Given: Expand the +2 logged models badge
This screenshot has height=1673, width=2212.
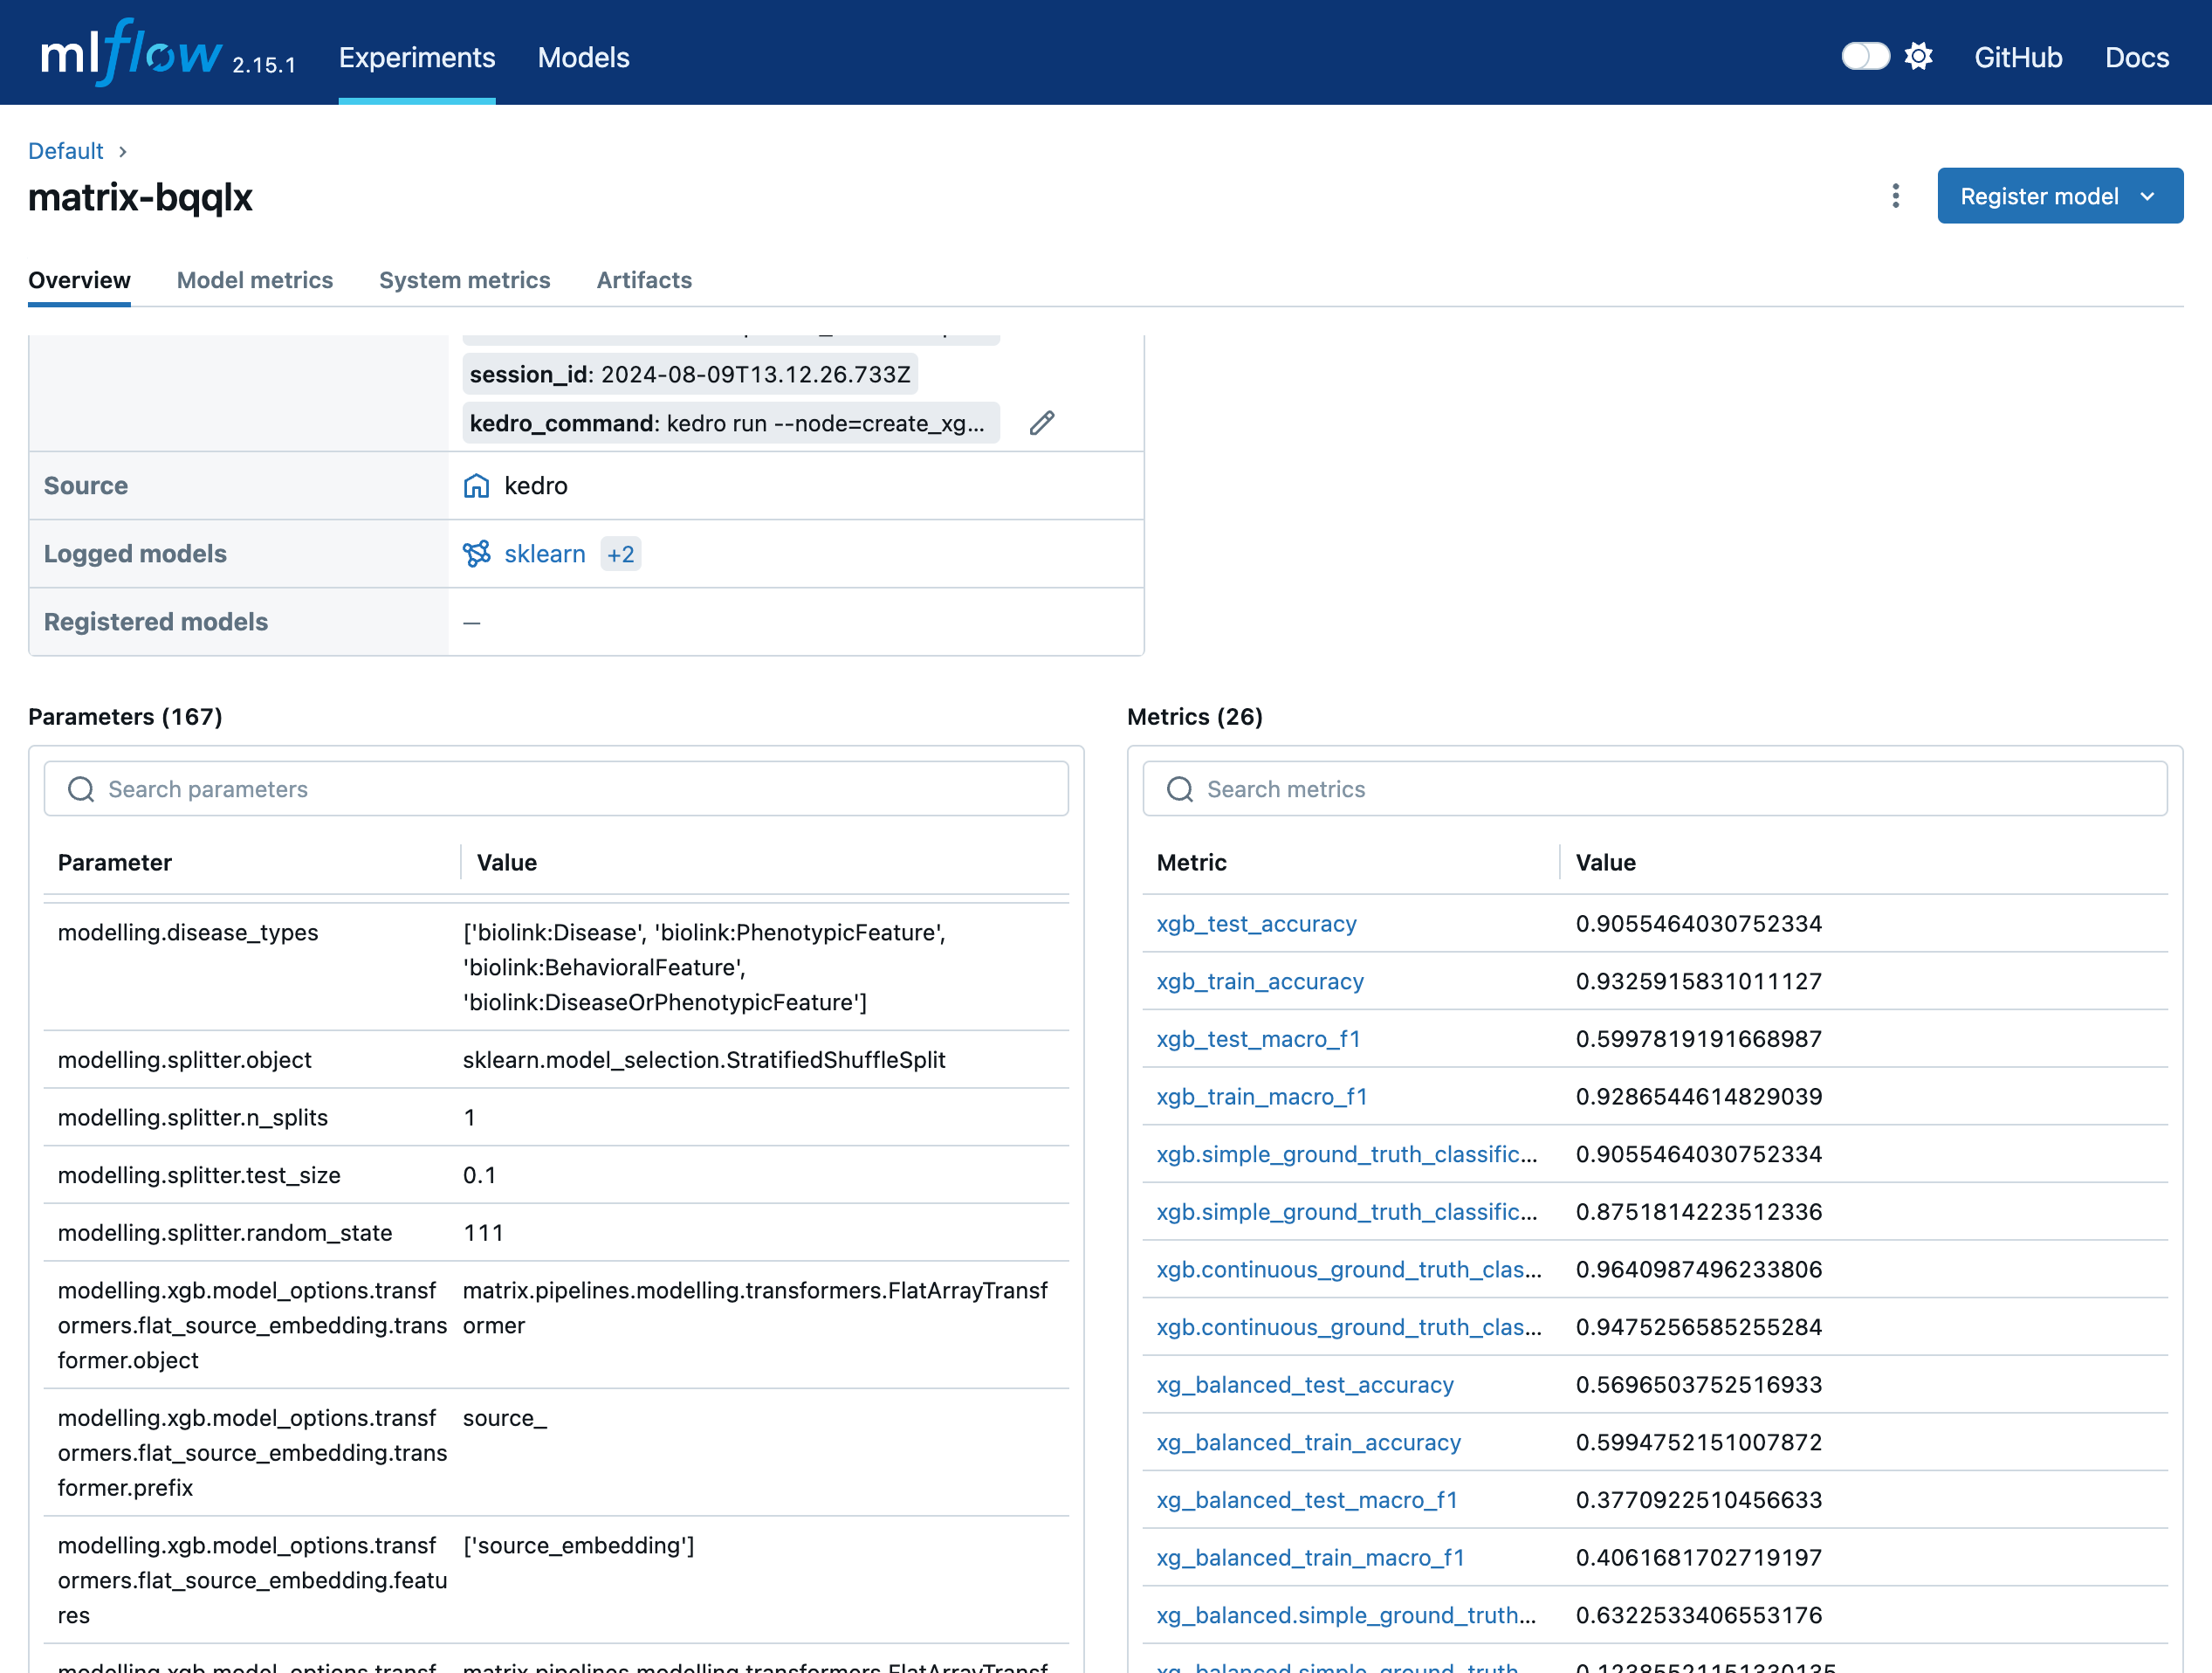Looking at the screenshot, I should pyautogui.click(x=620, y=554).
